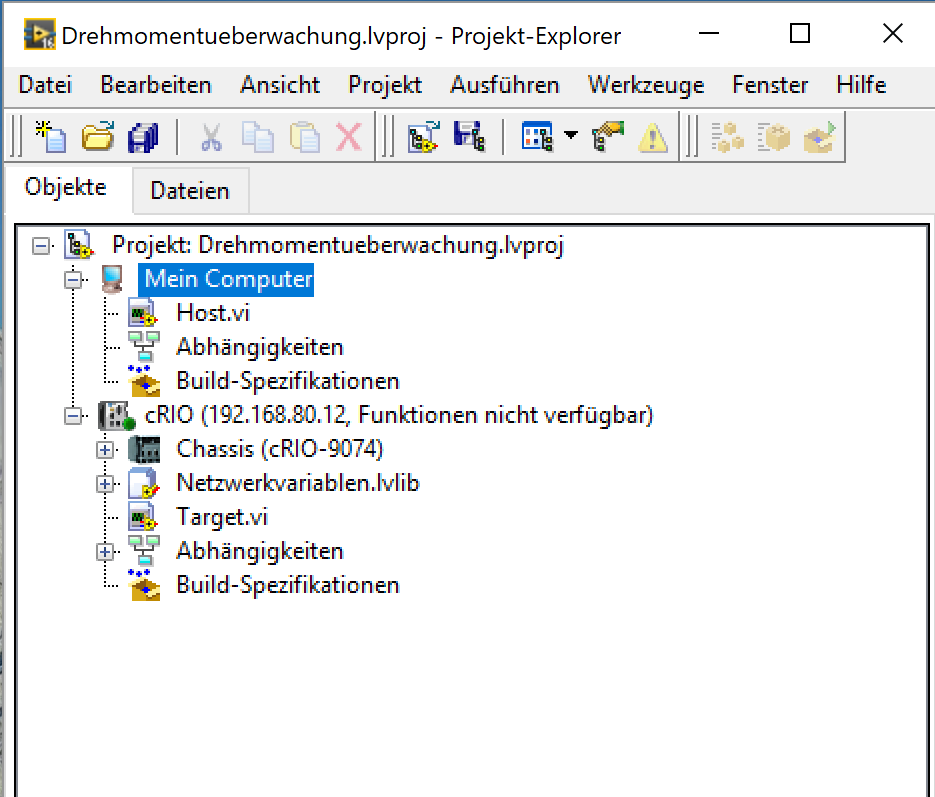Viewport: 935px width, 797px height.
Task: Click the Paste clipboard icon
Action: click(x=305, y=137)
